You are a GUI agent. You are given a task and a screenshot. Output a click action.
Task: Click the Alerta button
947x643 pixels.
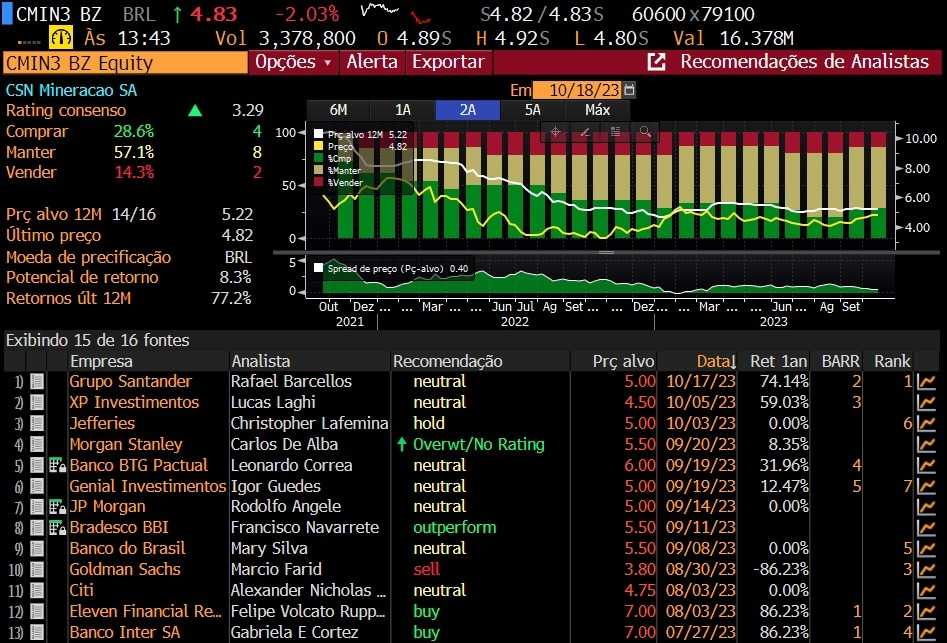(372, 62)
